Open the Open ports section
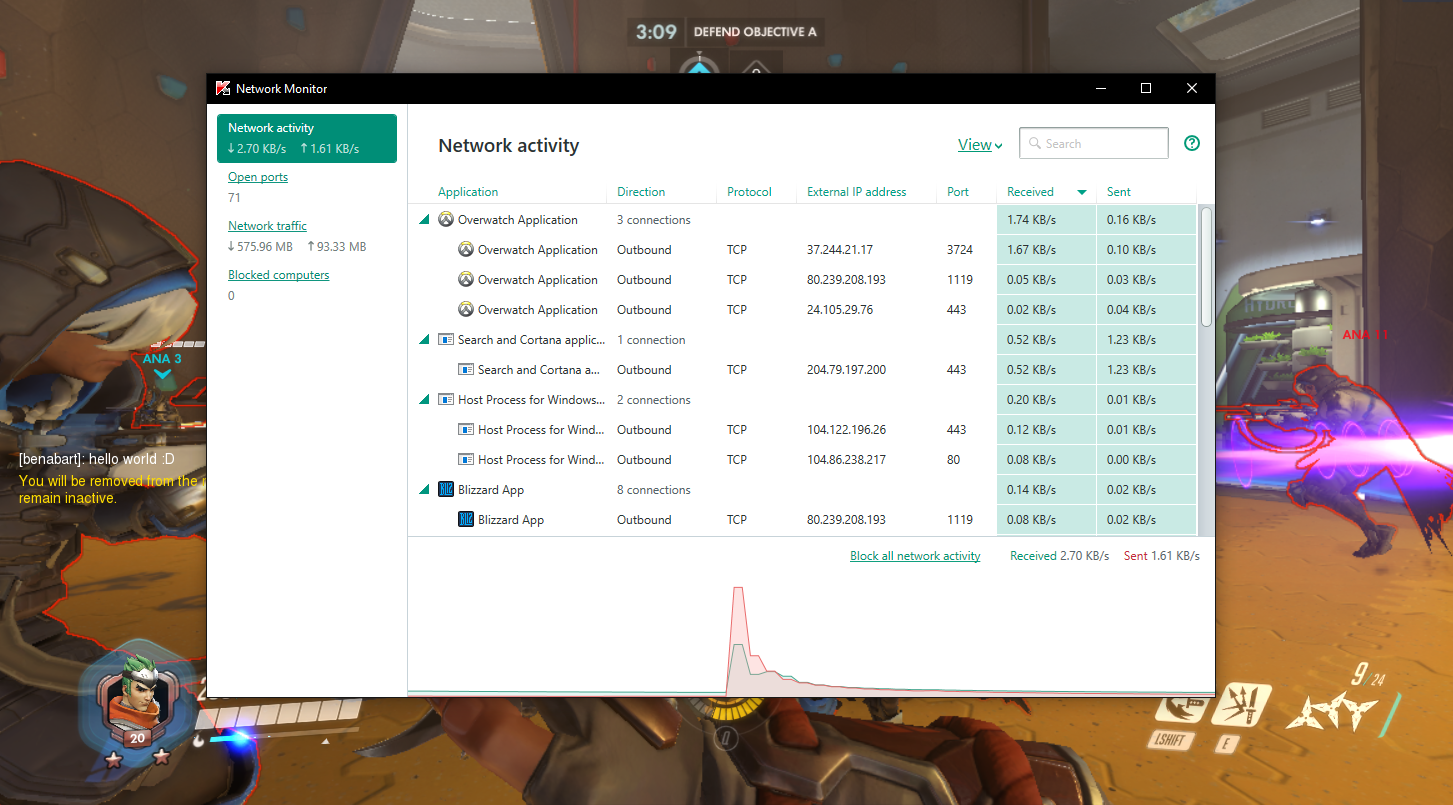This screenshot has width=1453, height=805. pyautogui.click(x=258, y=177)
